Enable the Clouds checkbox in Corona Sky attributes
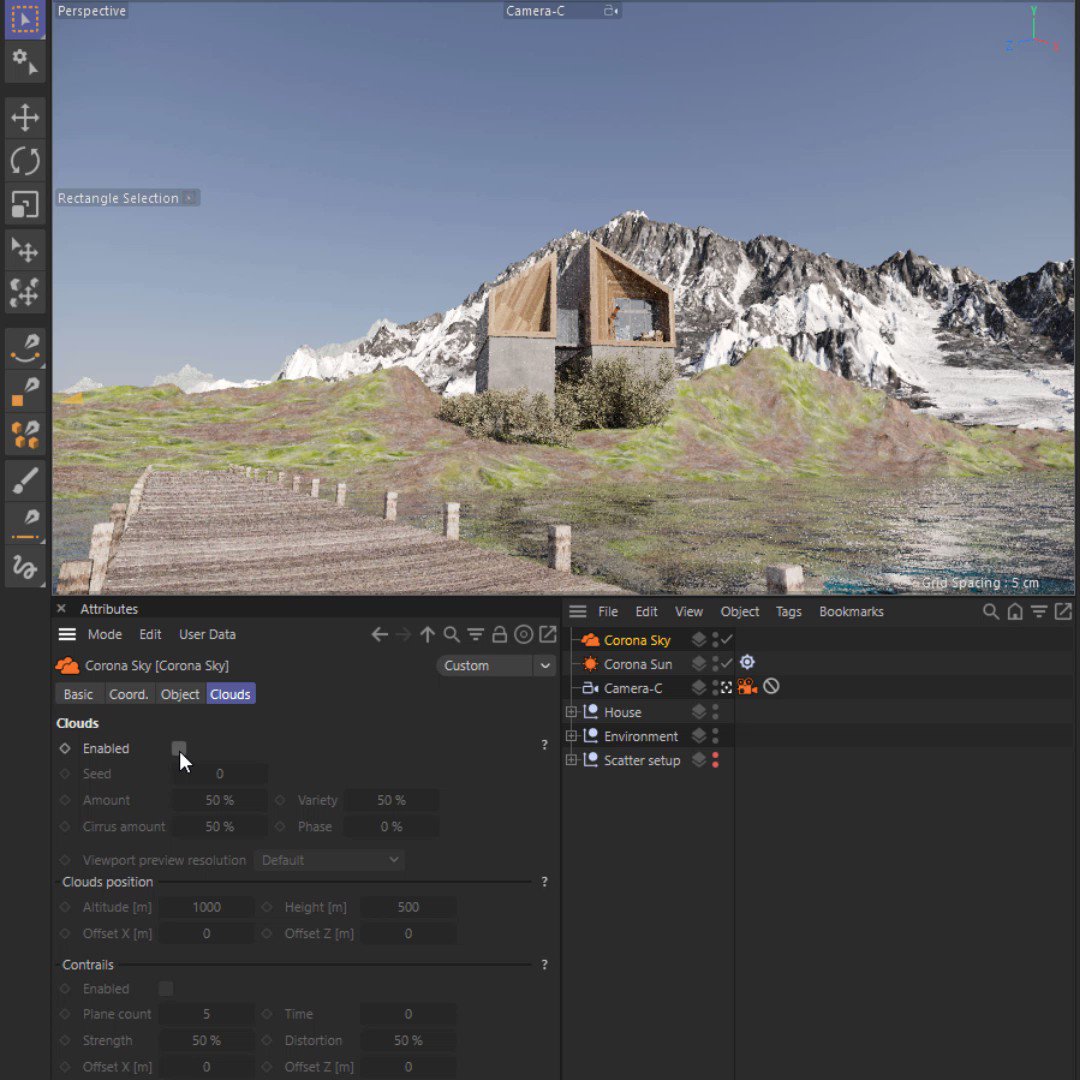The image size is (1080, 1080). [178, 748]
